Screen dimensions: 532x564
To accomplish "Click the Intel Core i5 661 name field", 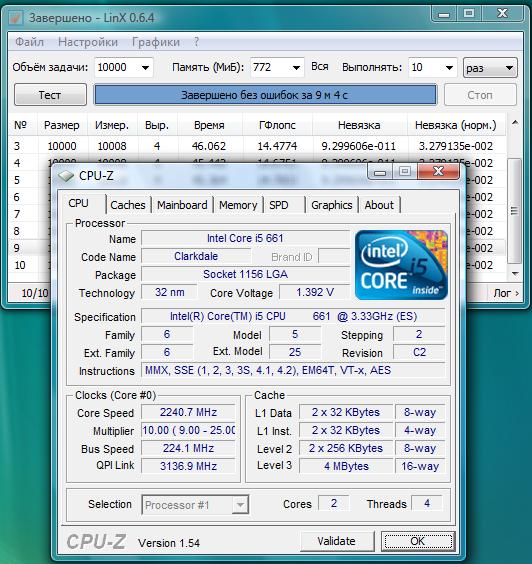I will coord(245,238).
